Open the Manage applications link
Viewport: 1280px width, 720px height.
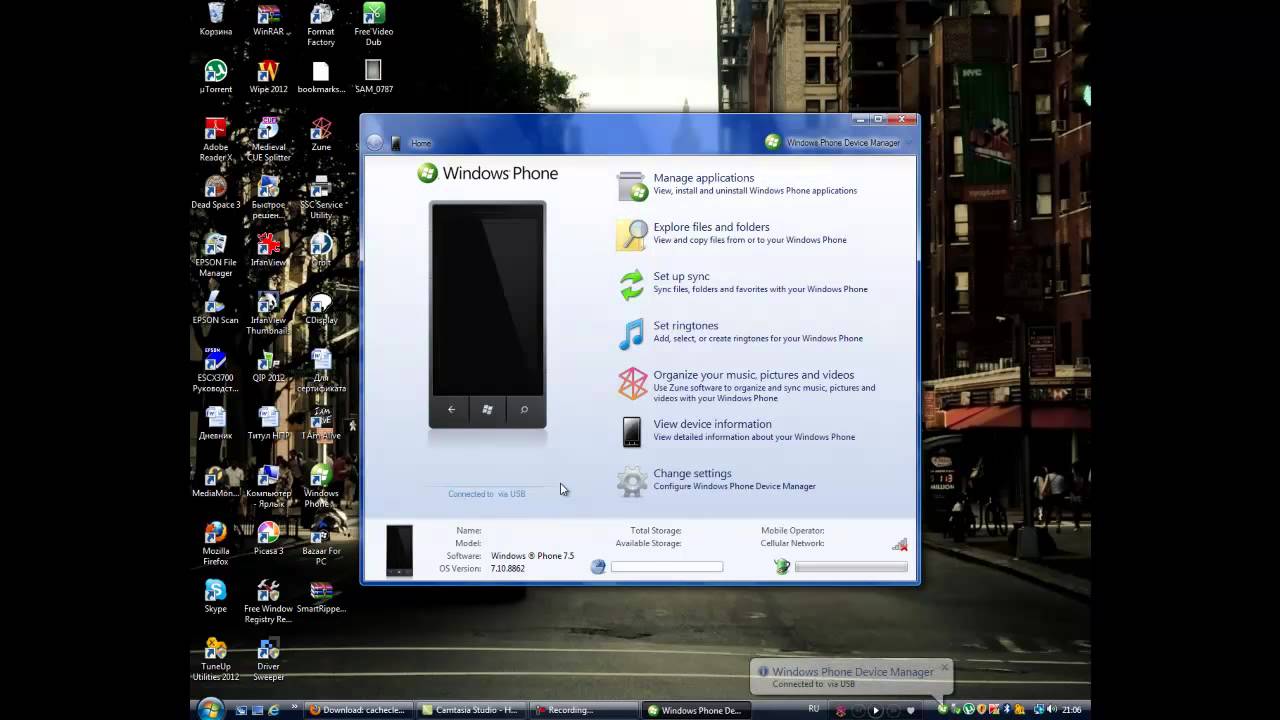(x=704, y=178)
